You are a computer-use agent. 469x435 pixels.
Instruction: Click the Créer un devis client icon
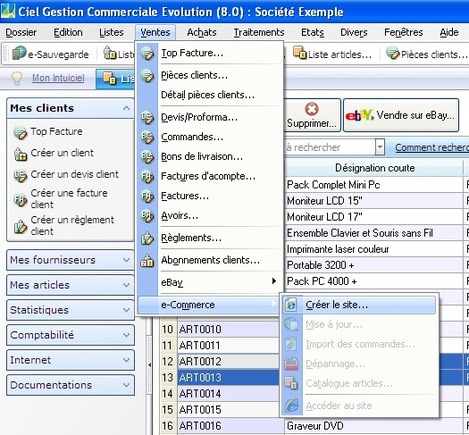pos(20,175)
